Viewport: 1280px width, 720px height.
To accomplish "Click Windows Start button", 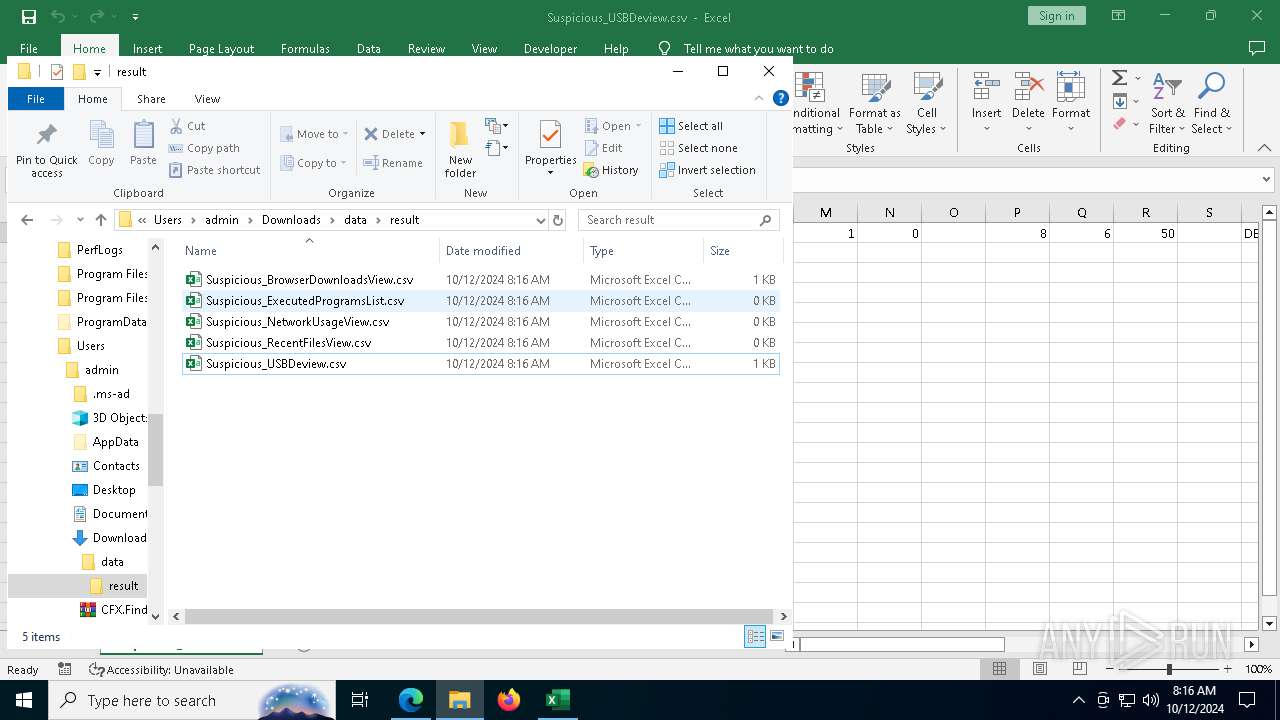I will 24,700.
